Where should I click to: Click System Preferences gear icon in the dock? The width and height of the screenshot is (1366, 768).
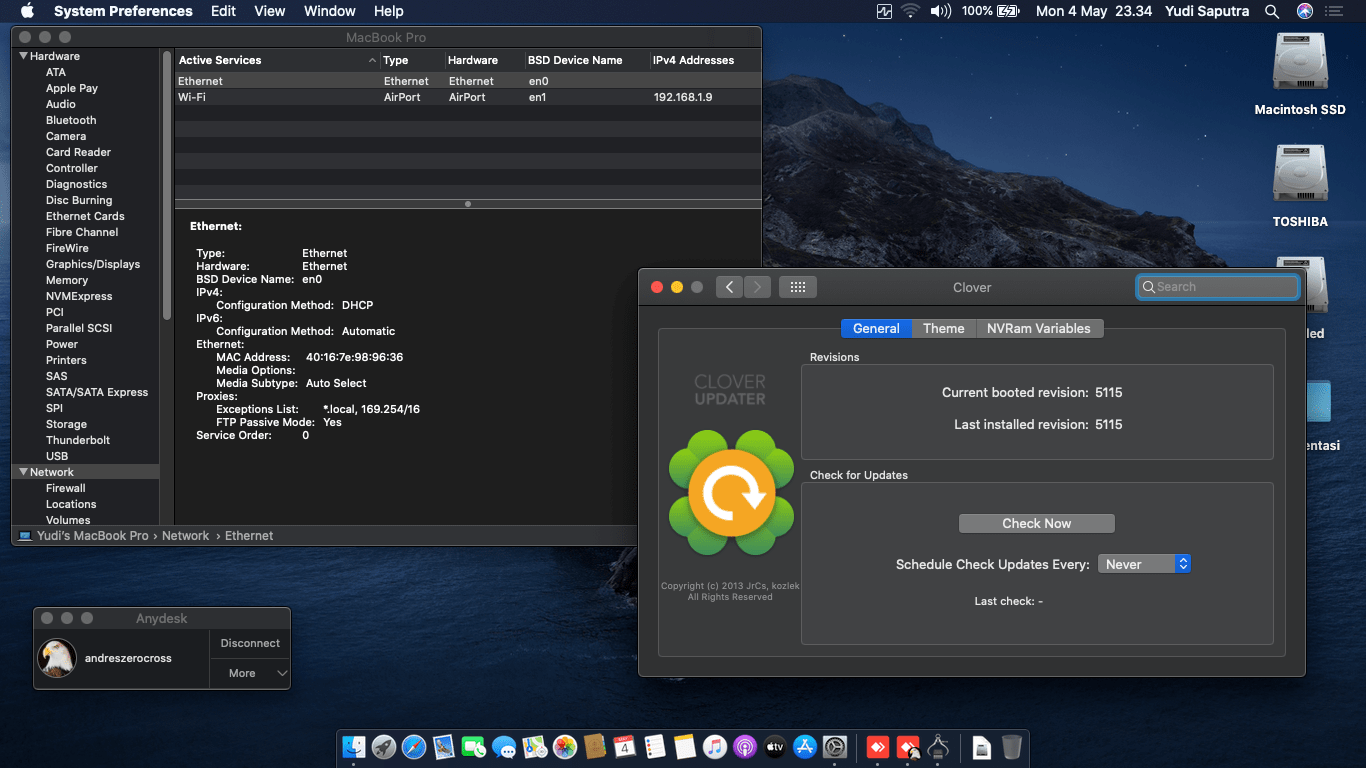point(835,747)
